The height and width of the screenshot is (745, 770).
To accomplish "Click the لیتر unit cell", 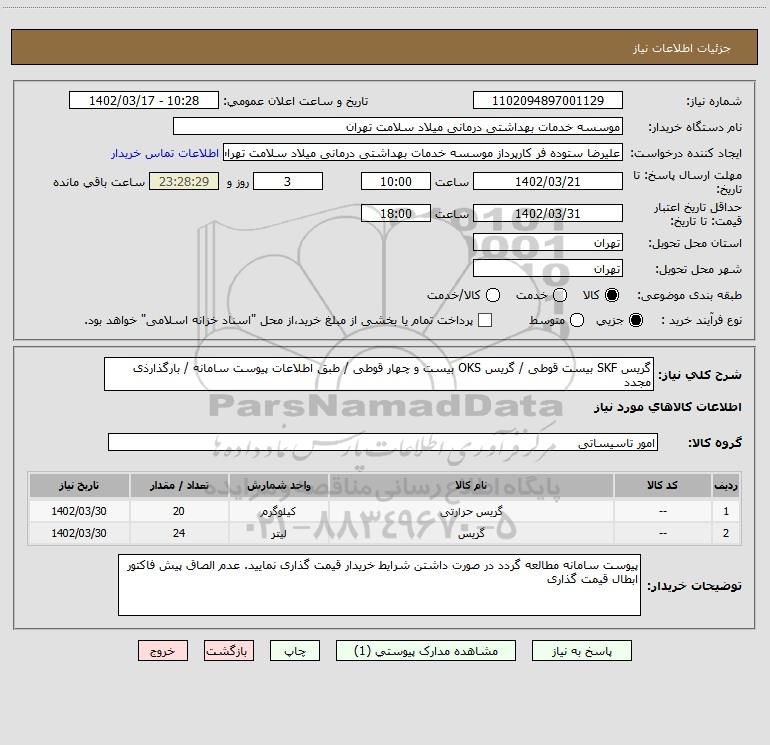I will pyautogui.click(x=278, y=533).
